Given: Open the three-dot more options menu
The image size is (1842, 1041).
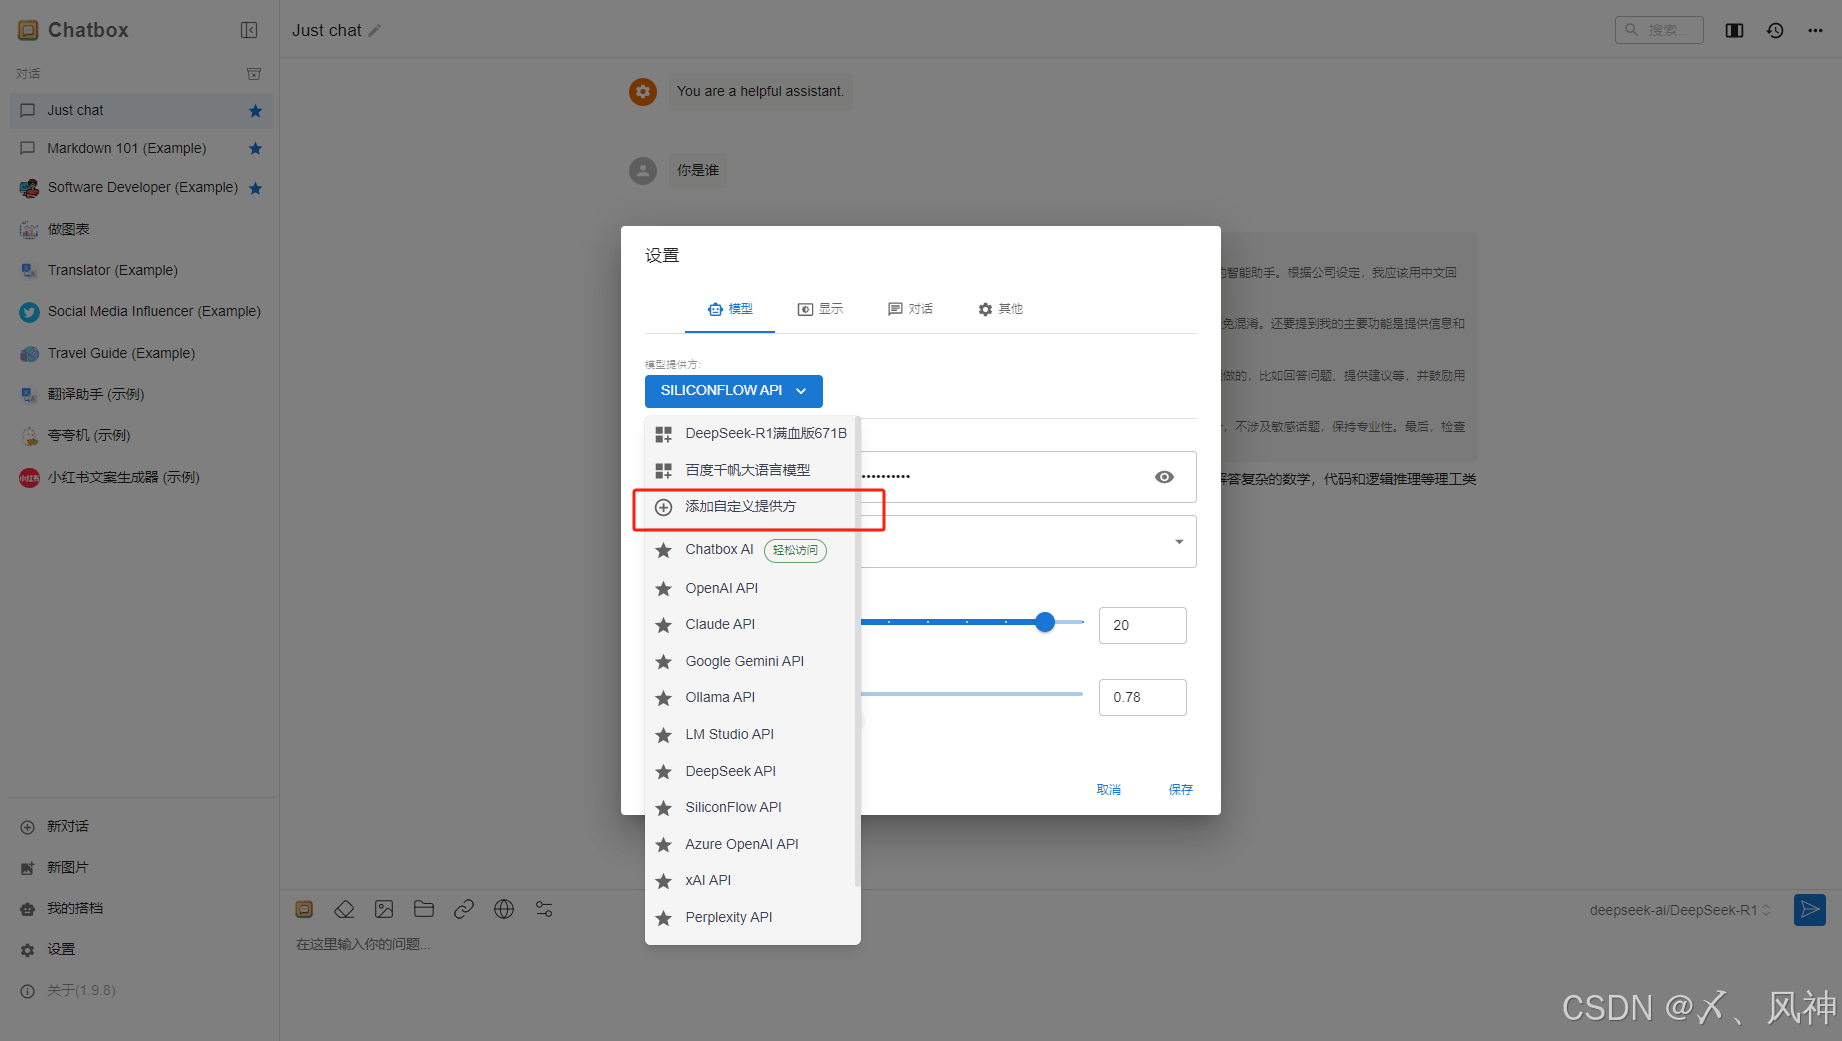Looking at the screenshot, I should click(x=1815, y=30).
